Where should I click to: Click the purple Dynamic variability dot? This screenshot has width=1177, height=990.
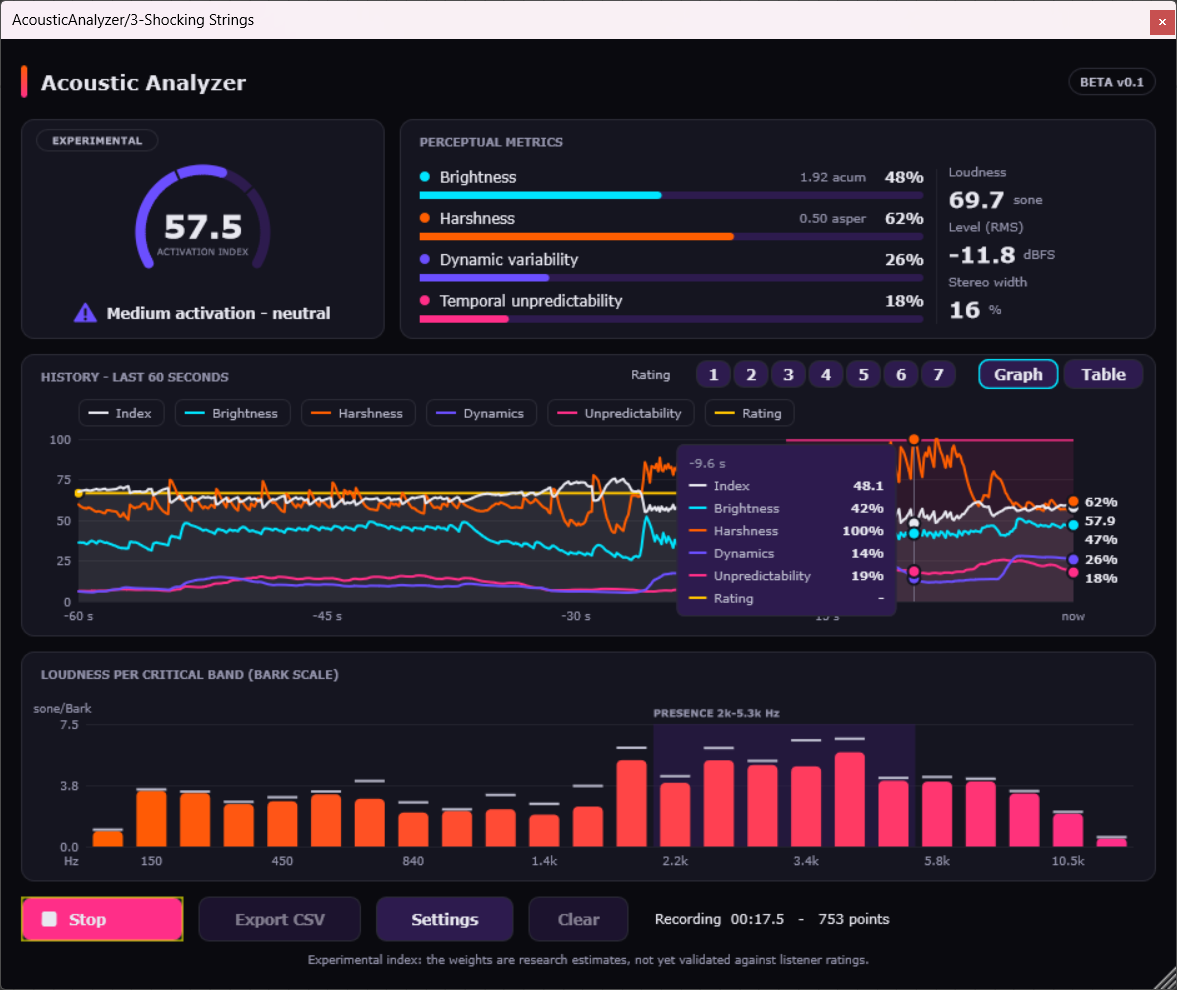coord(425,260)
